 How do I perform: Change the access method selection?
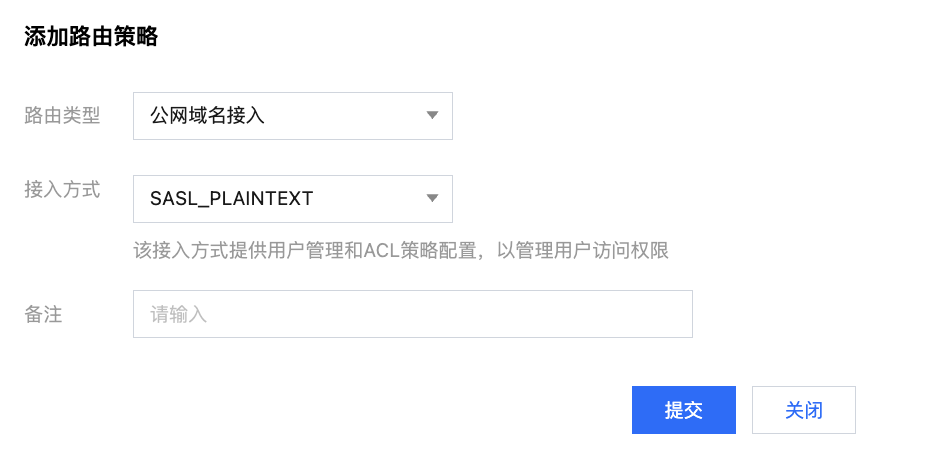[292, 198]
